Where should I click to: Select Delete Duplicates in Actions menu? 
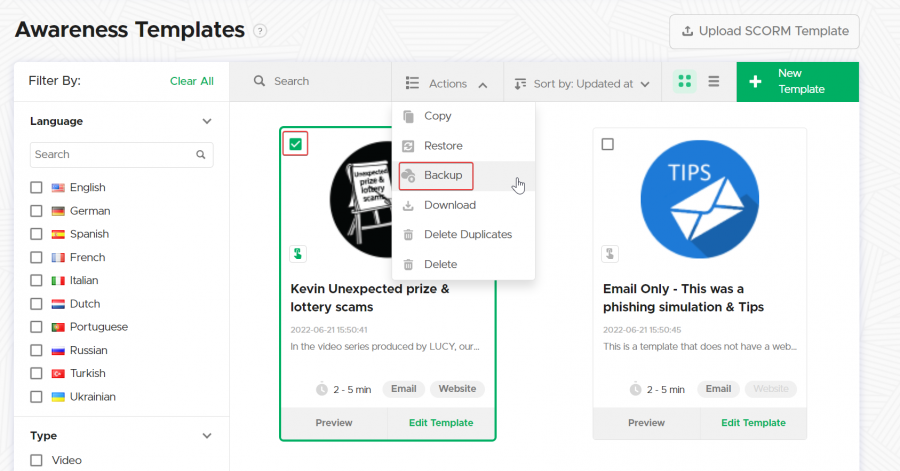467,235
